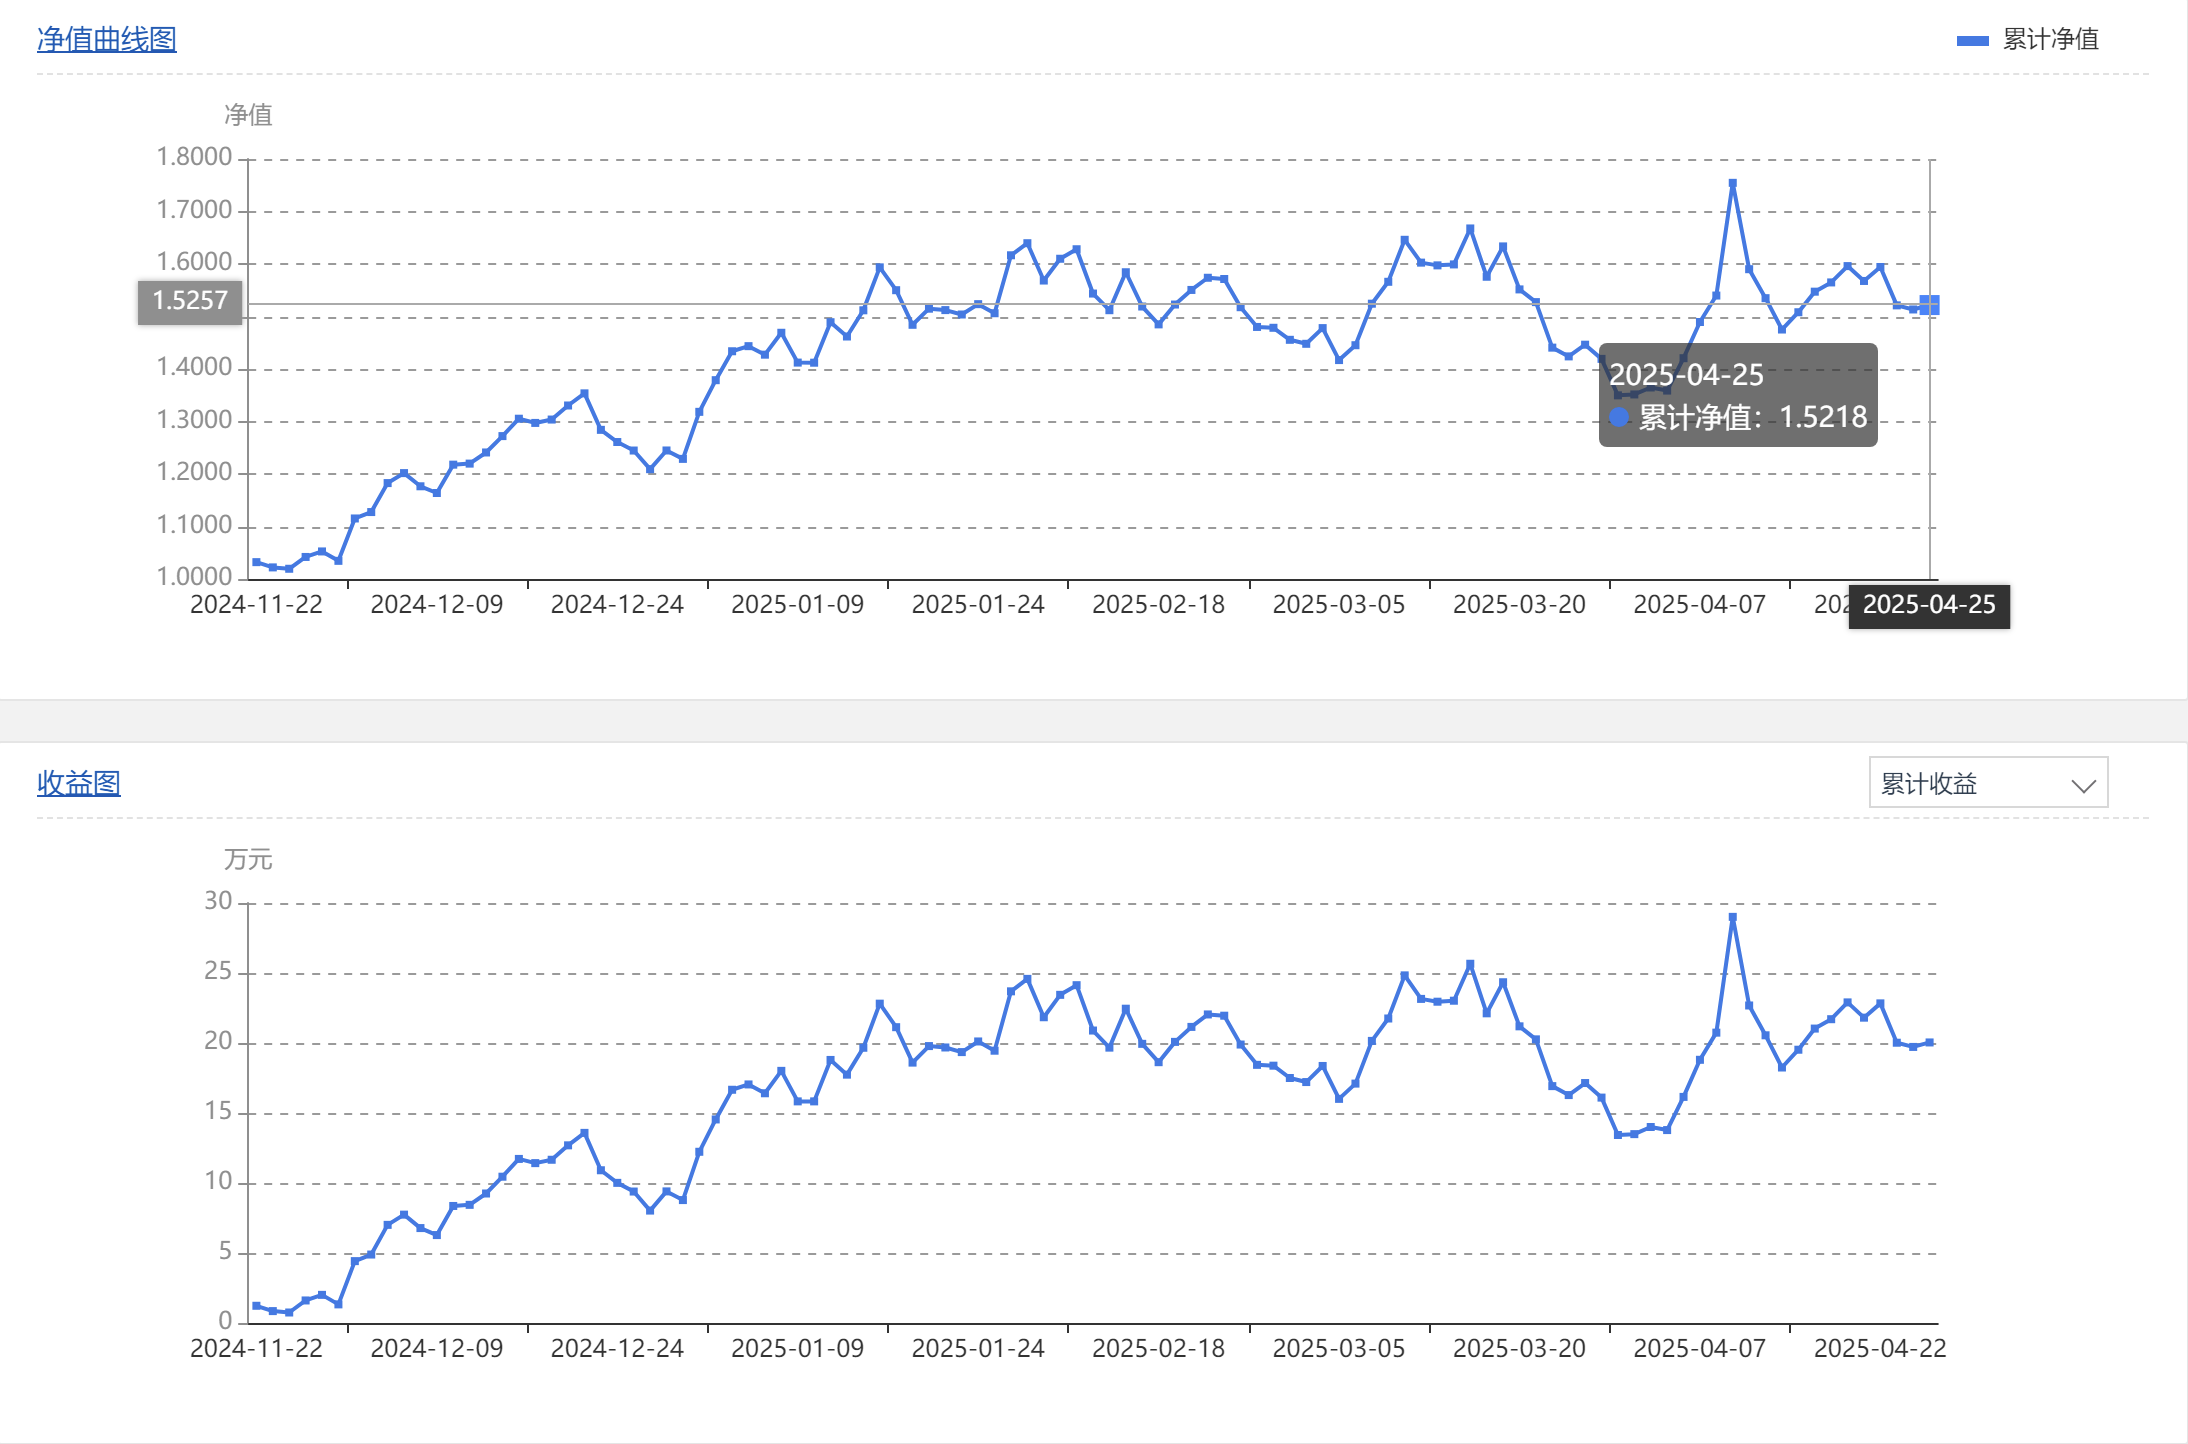The width and height of the screenshot is (2188, 1444).
Task: Click the blue dot inside the tooltip
Action: click(1619, 417)
